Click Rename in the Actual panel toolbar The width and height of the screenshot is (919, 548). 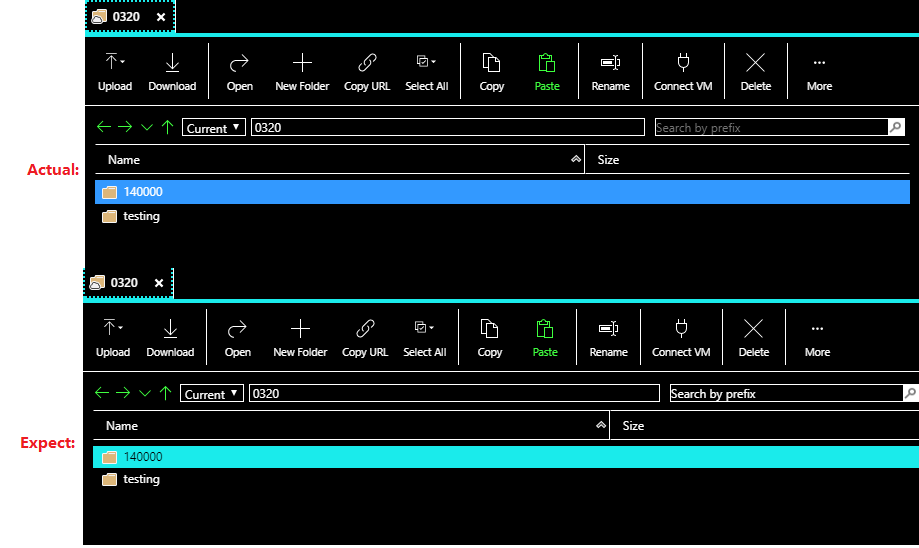click(x=610, y=73)
